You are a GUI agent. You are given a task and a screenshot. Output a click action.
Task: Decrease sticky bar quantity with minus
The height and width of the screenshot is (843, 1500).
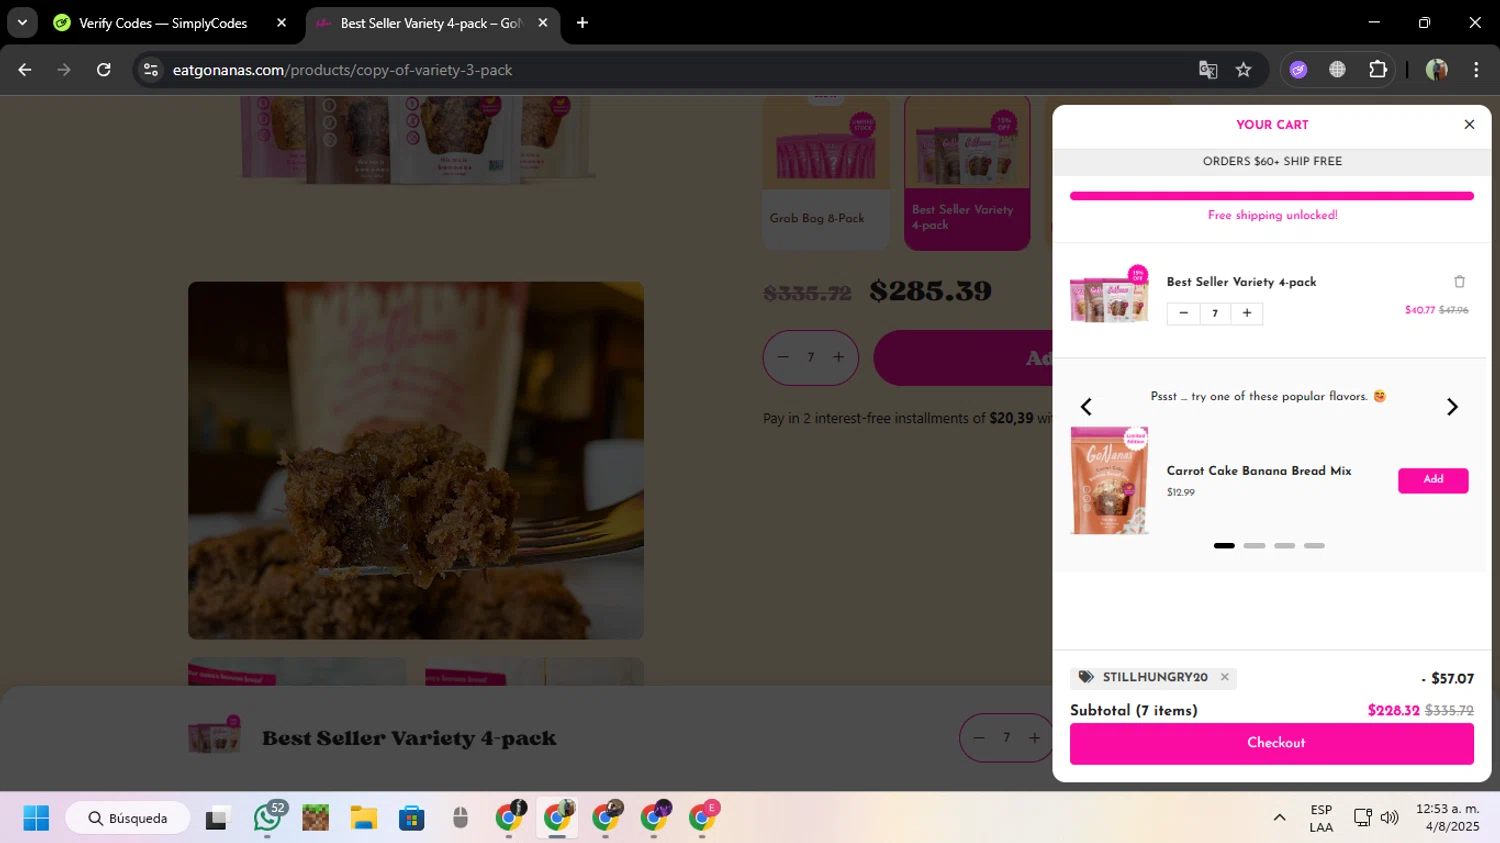[979, 738]
